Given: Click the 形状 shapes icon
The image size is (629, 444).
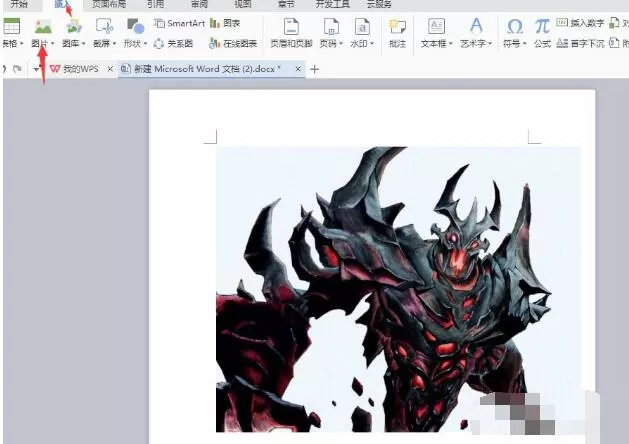Looking at the screenshot, I should click(135, 26).
